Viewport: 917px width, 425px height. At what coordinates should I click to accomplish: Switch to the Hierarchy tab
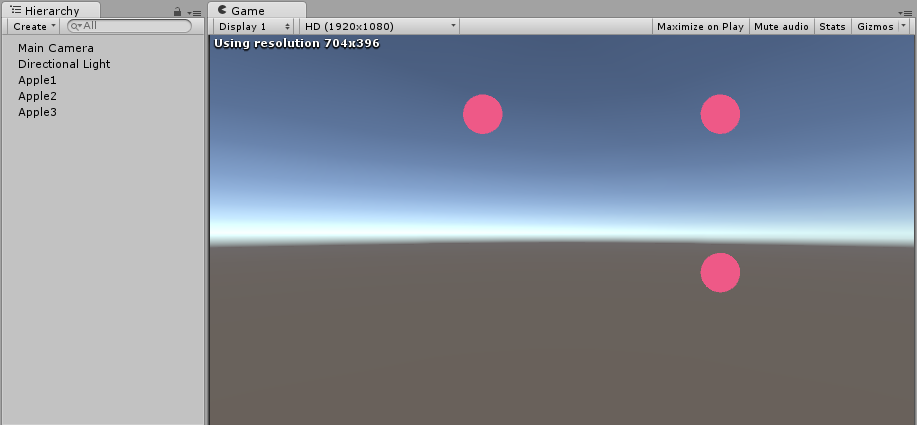50,11
